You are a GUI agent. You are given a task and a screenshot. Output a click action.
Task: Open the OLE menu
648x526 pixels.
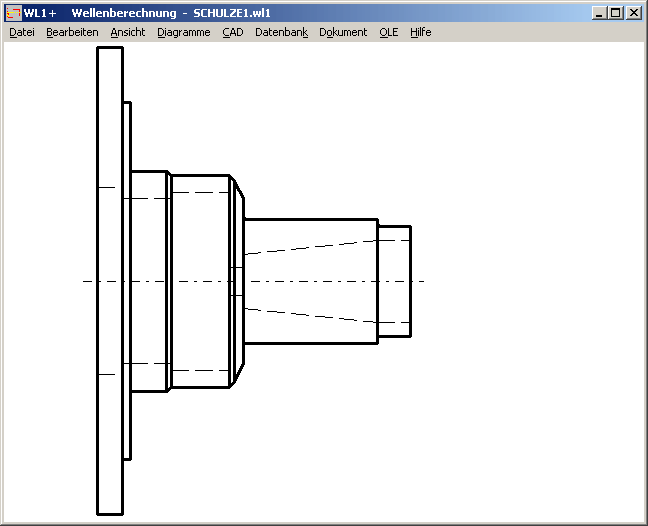(389, 32)
